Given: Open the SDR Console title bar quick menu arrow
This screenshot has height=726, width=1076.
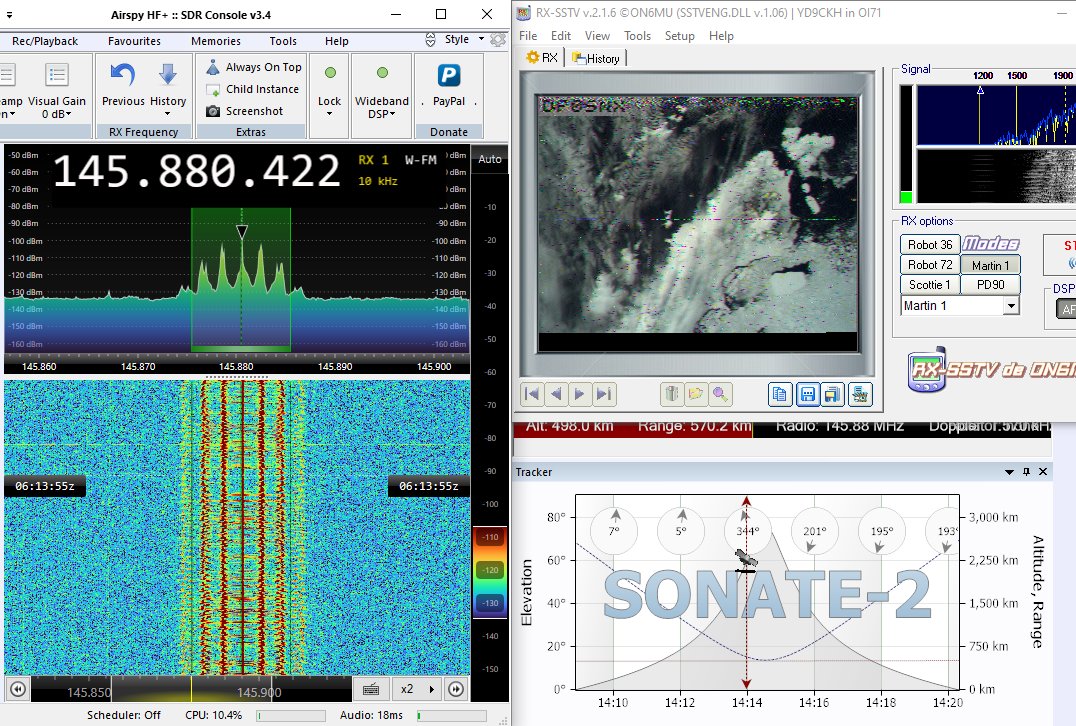Looking at the screenshot, I should point(10,14).
